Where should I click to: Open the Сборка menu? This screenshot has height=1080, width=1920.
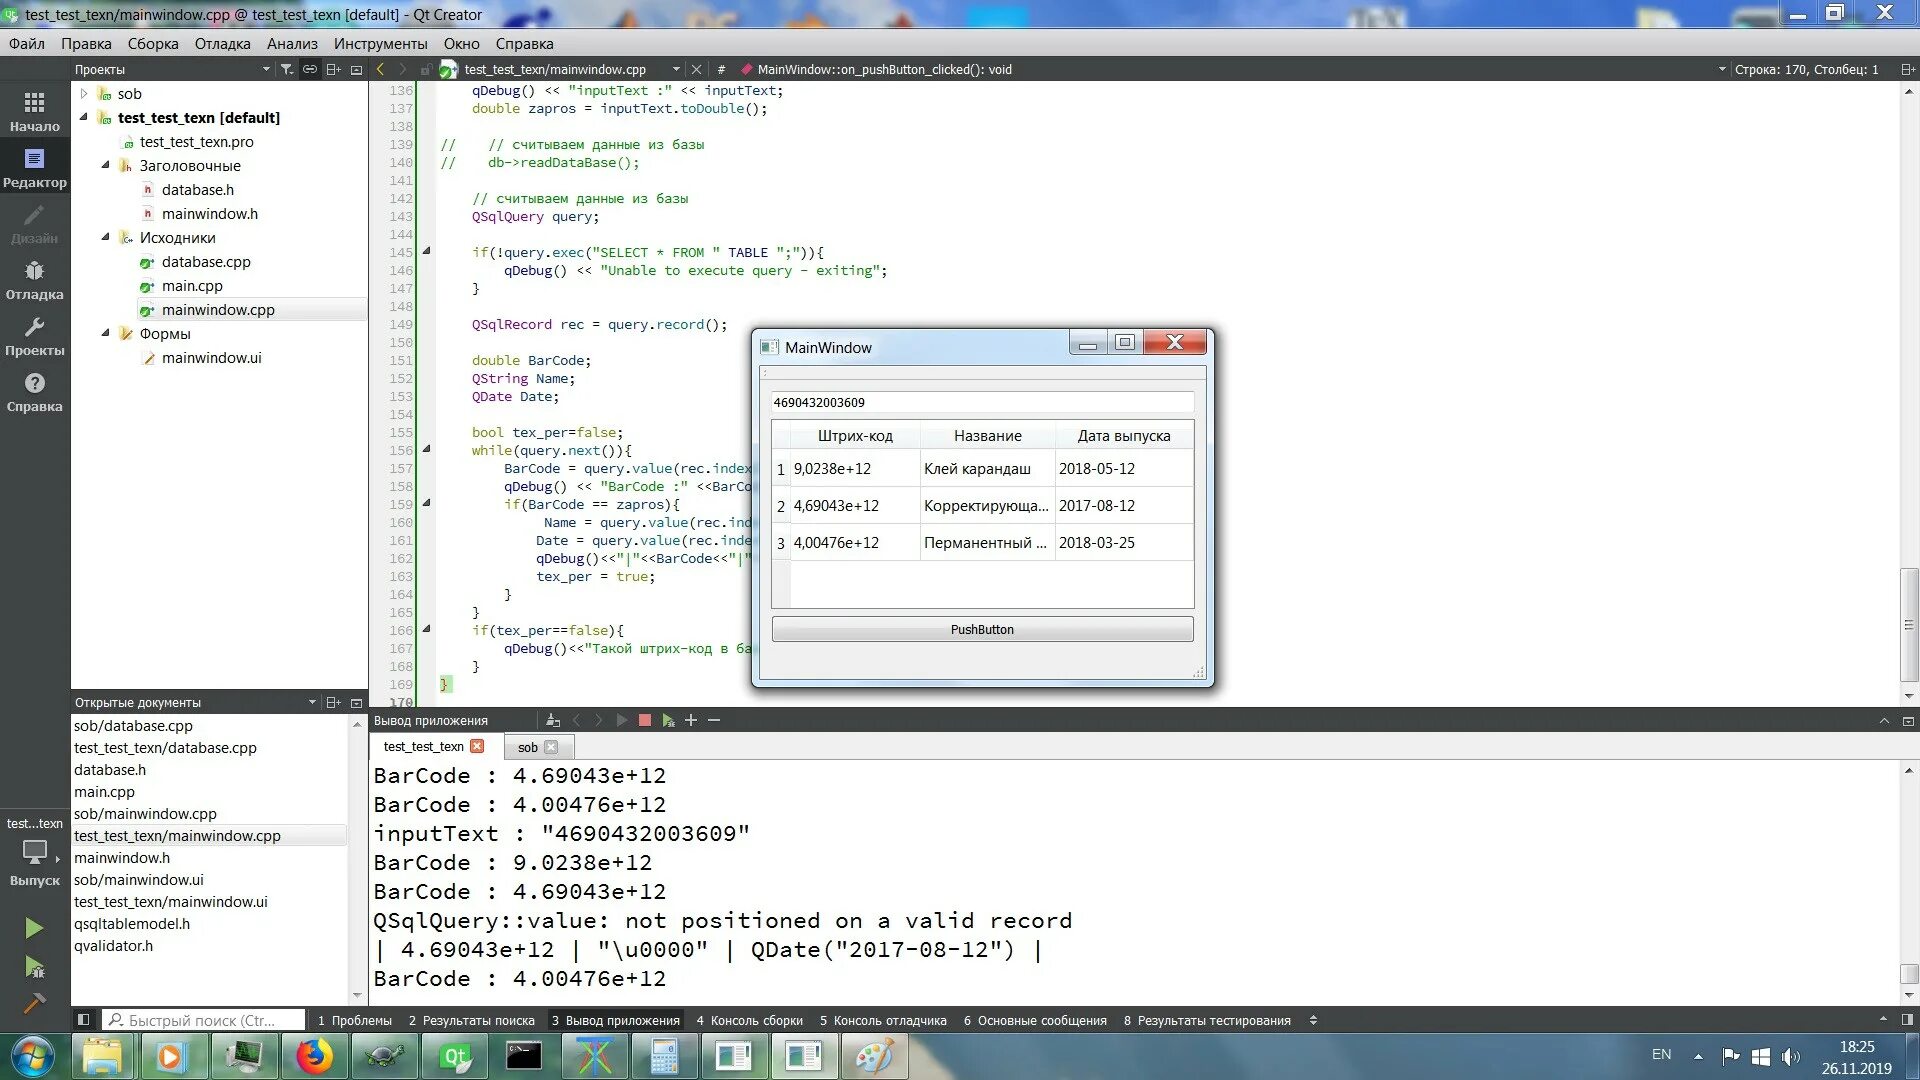(152, 44)
